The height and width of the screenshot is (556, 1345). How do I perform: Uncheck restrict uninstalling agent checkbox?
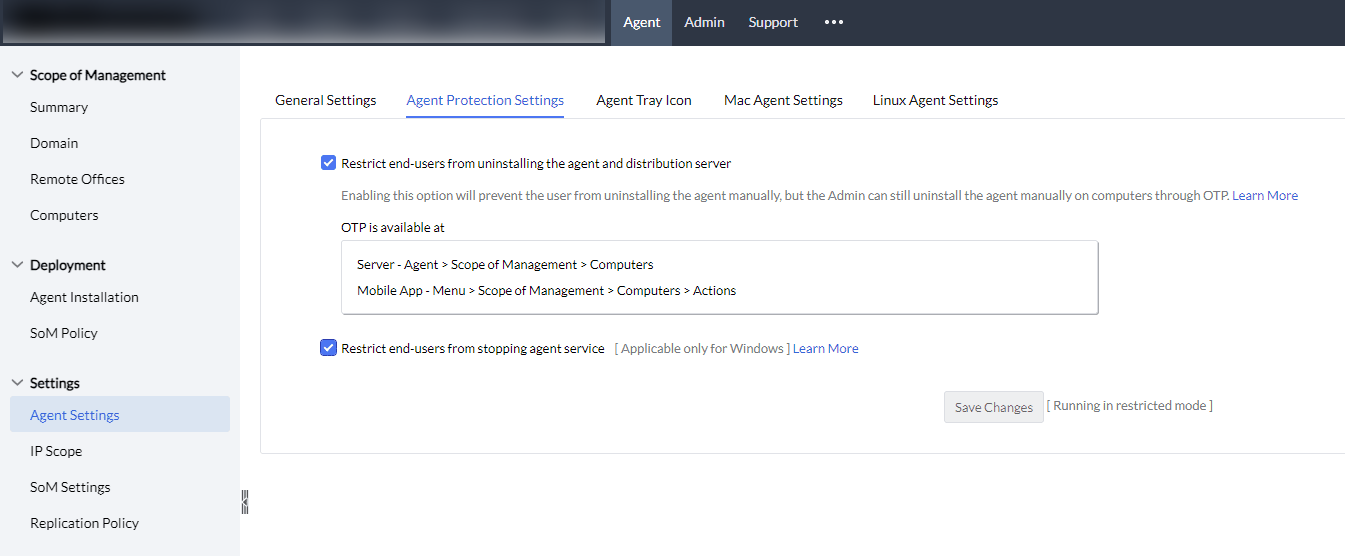[328, 163]
